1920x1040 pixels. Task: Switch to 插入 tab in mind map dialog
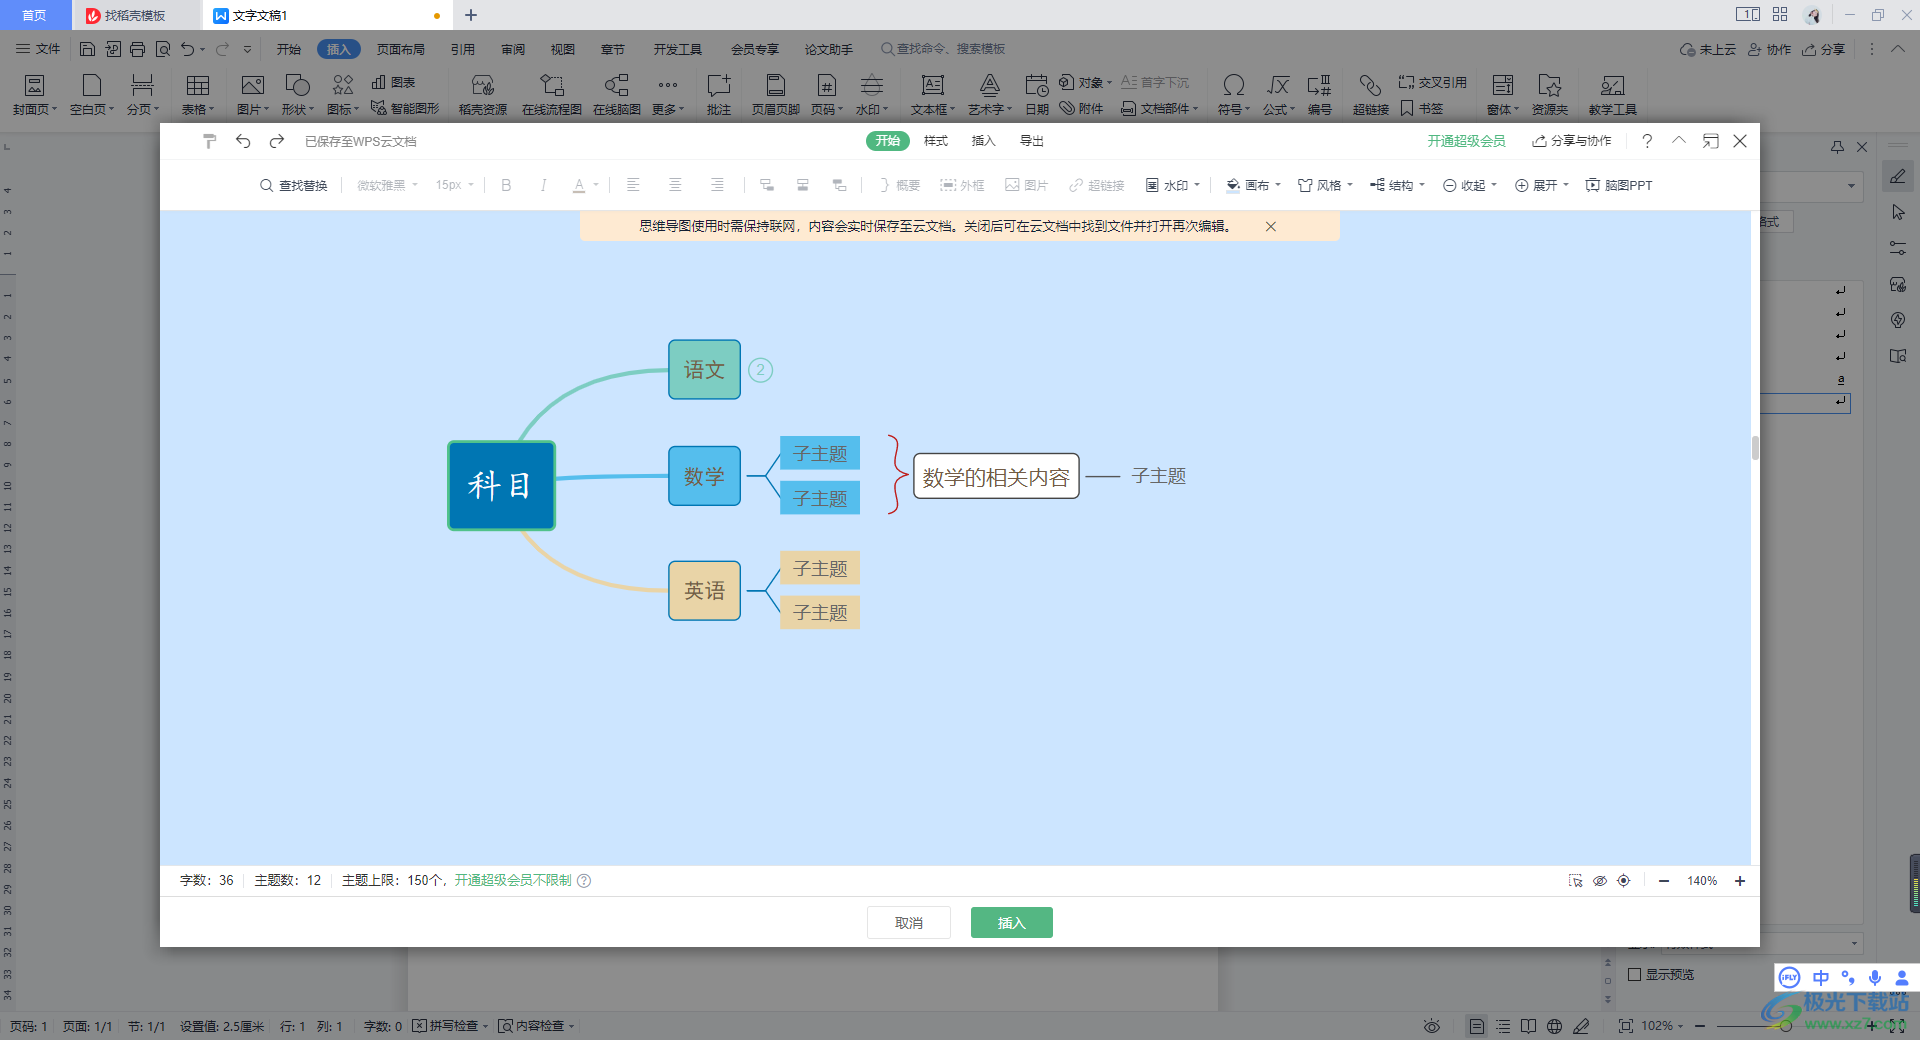click(984, 141)
